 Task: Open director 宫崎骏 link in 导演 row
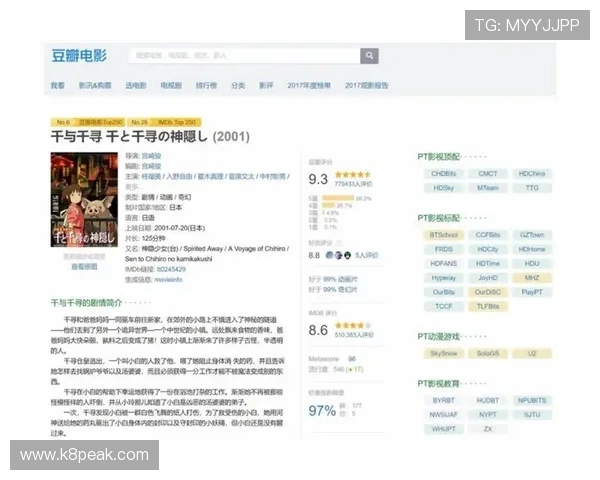pyautogui.click(x=152, y=156)
